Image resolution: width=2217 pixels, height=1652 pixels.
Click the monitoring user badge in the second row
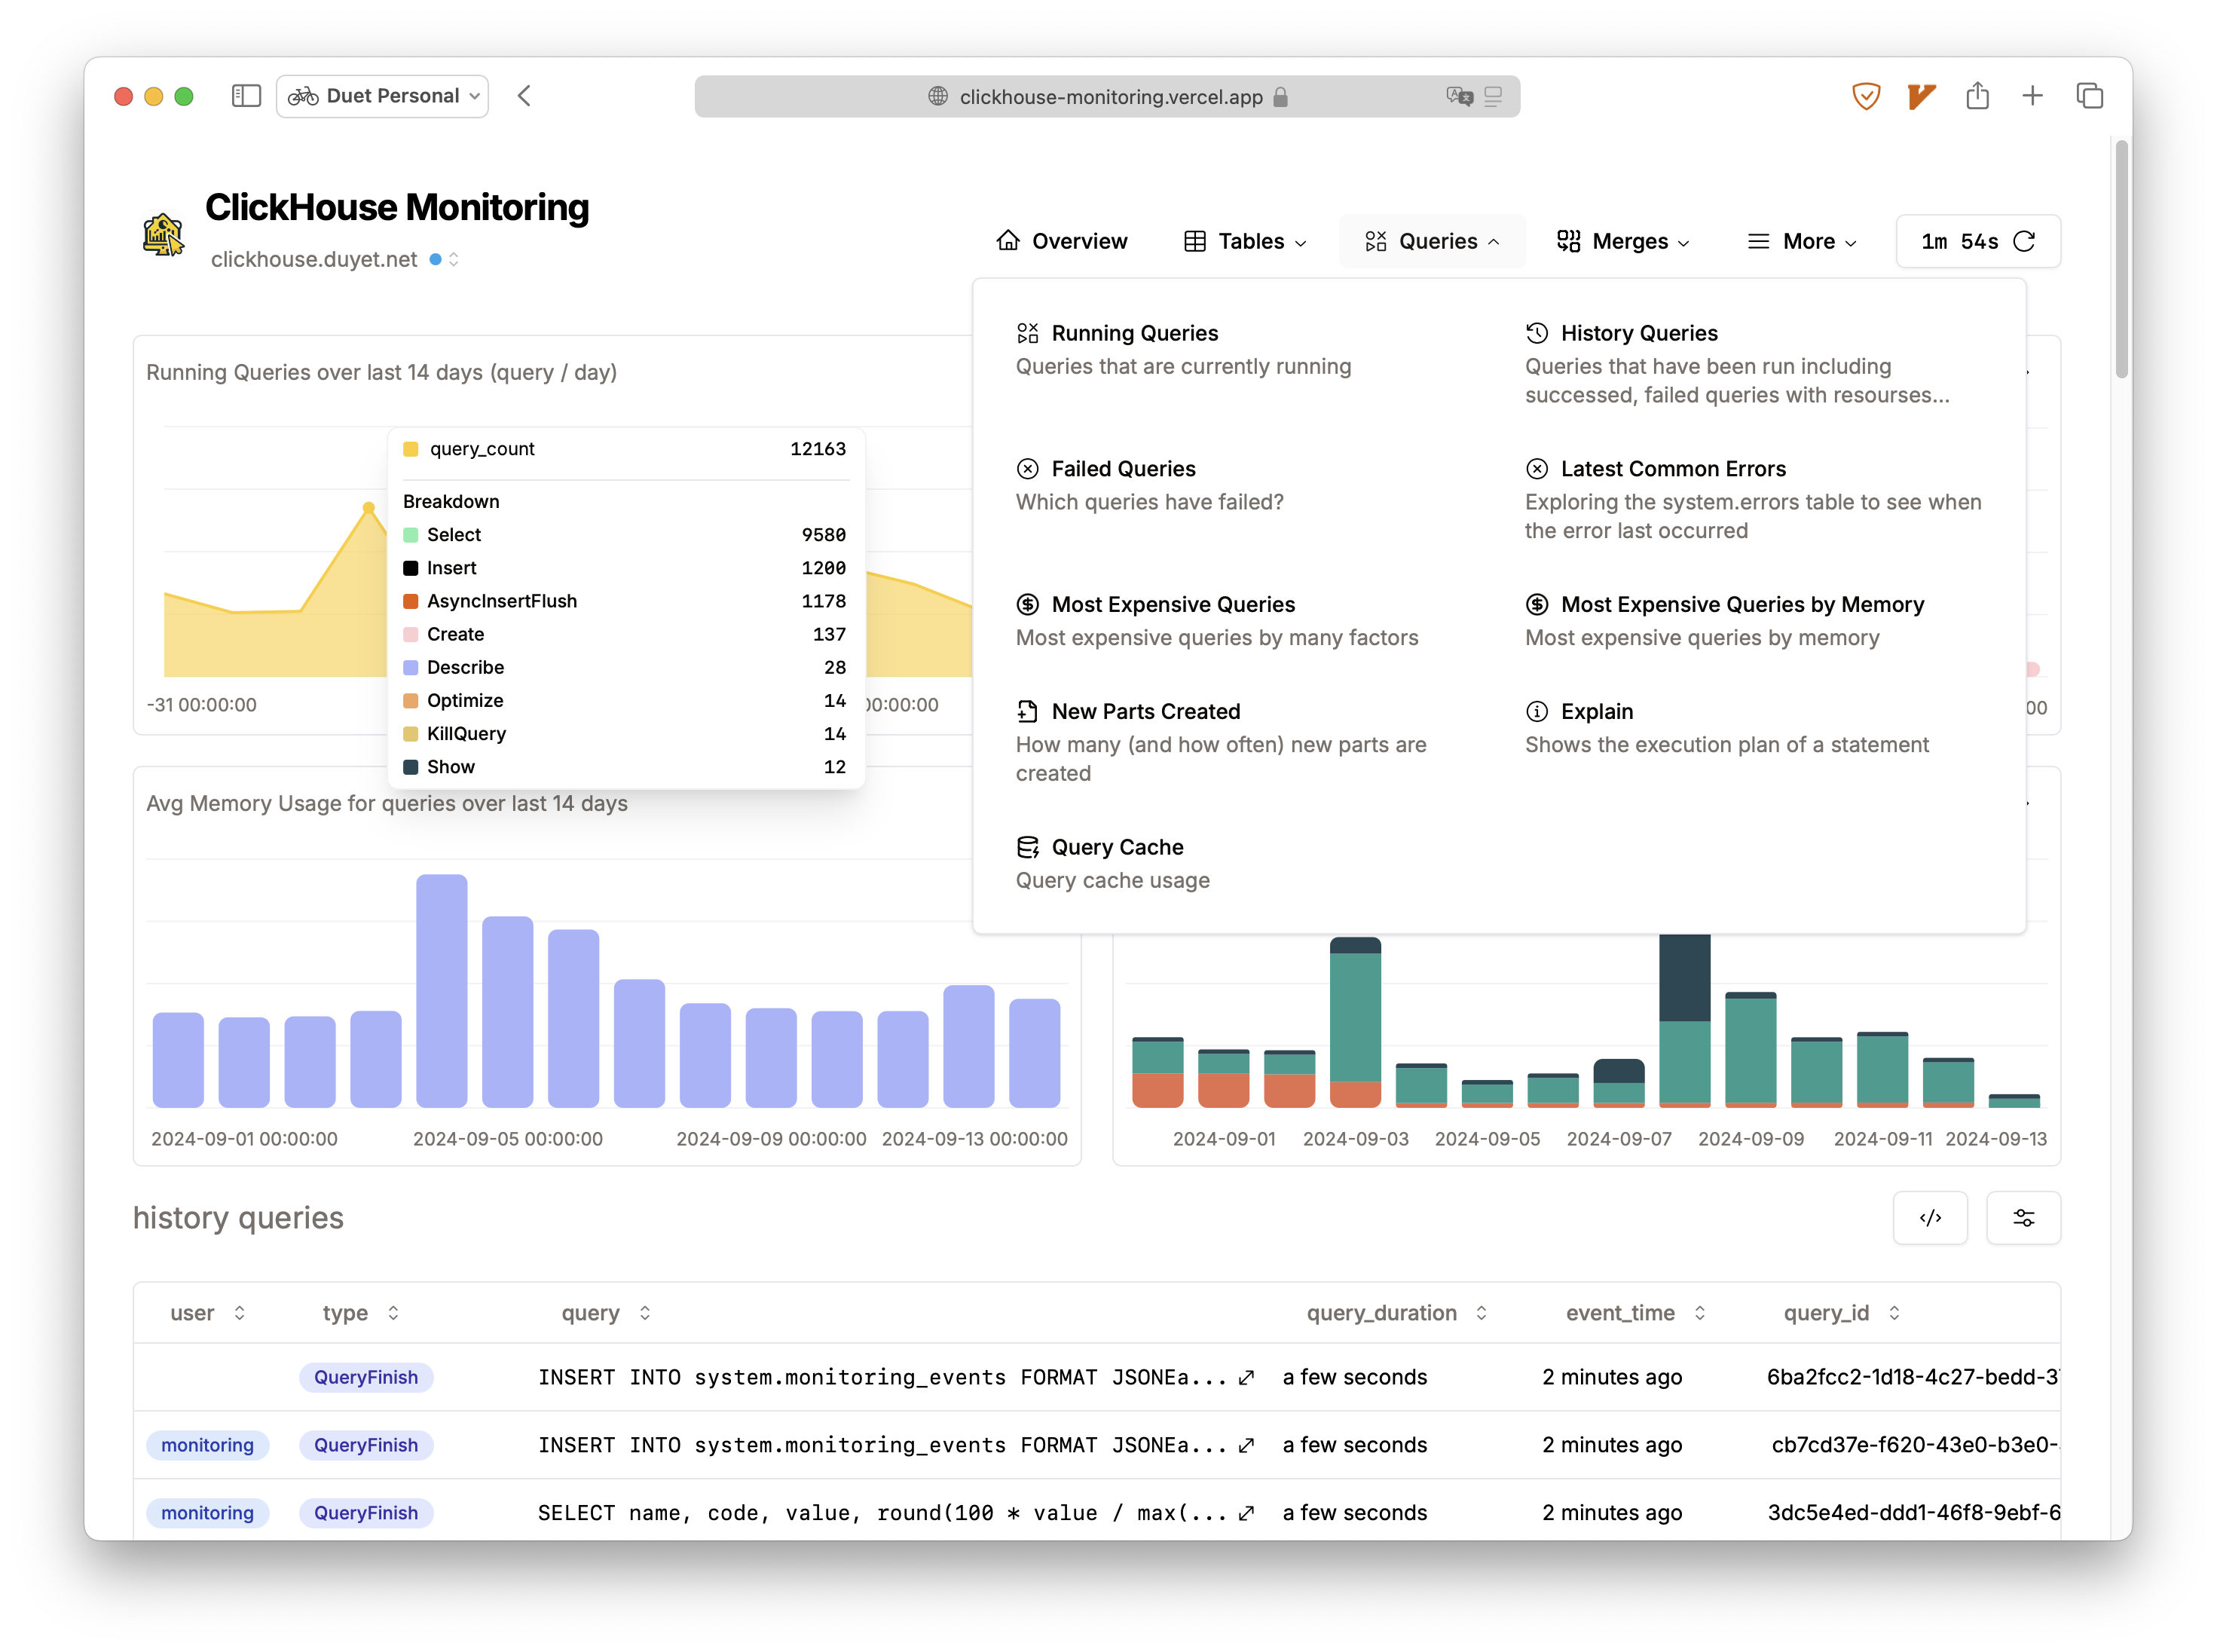pyautogui.click(x=207, y=1445)
